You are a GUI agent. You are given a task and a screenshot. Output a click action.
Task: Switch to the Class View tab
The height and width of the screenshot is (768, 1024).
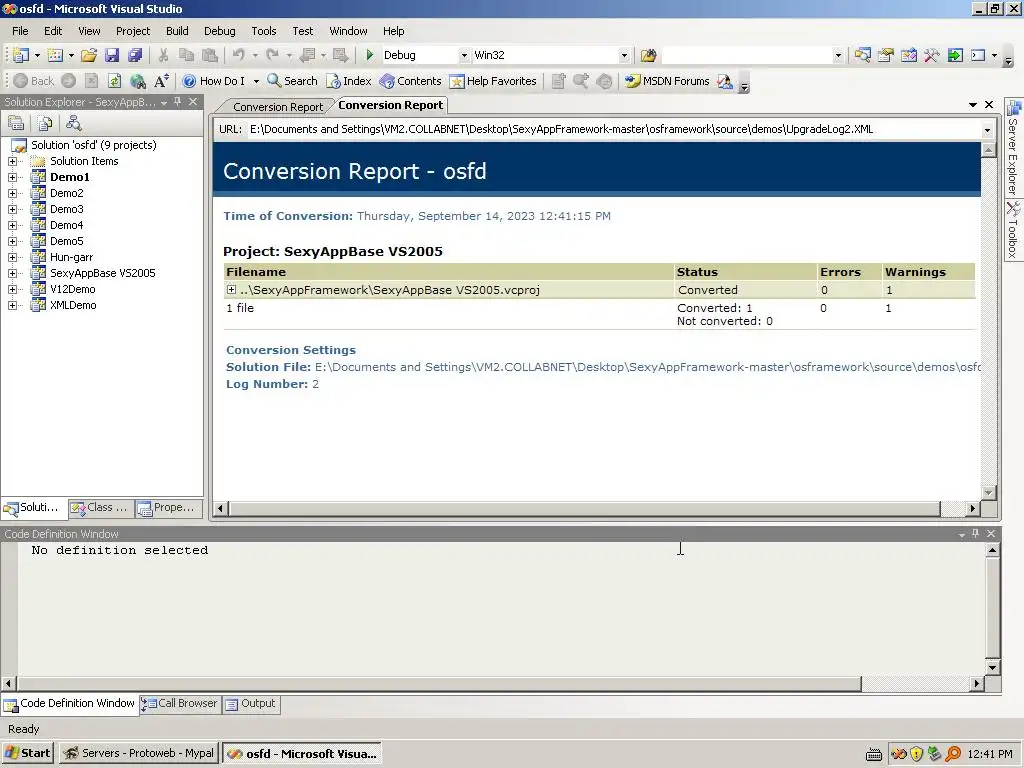101,507
